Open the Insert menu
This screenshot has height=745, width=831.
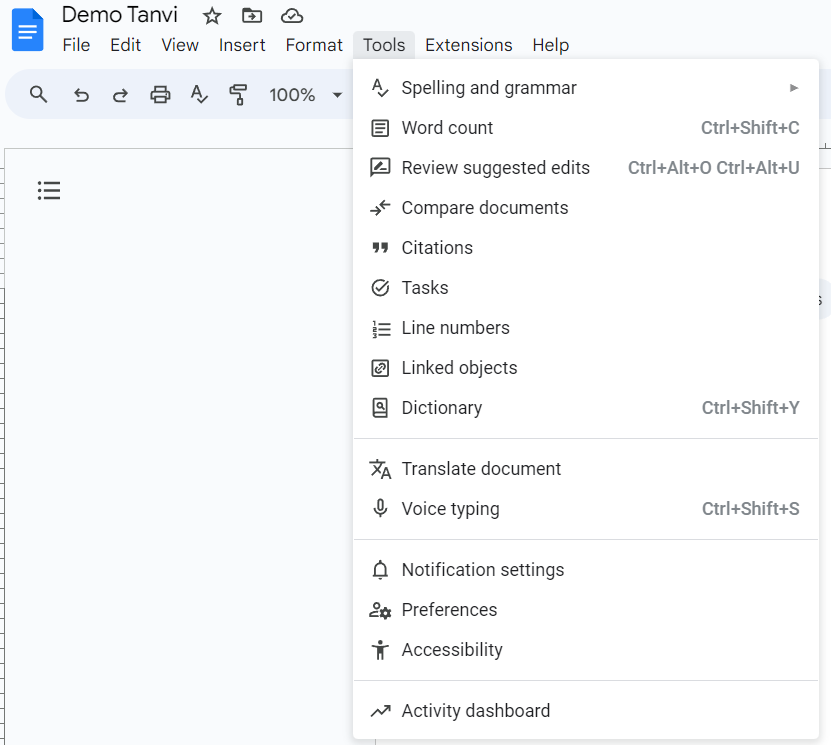(242, 45)
